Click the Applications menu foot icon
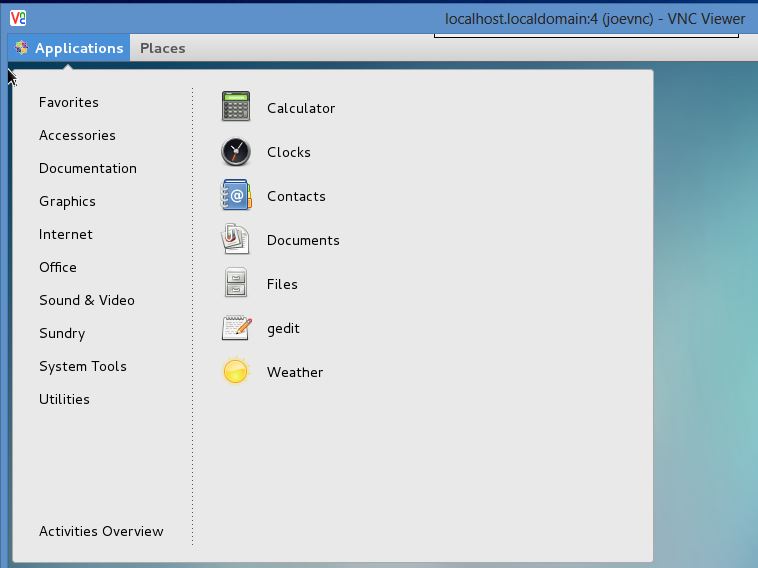This screenshot has height=568, width=758. coord(21,48)
